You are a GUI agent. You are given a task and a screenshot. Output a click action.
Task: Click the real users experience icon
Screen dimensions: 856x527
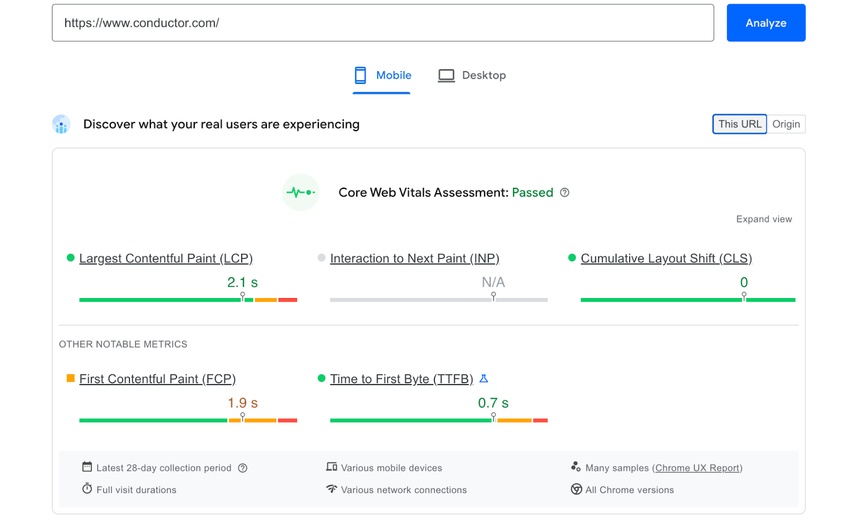(x=62, y=125)
